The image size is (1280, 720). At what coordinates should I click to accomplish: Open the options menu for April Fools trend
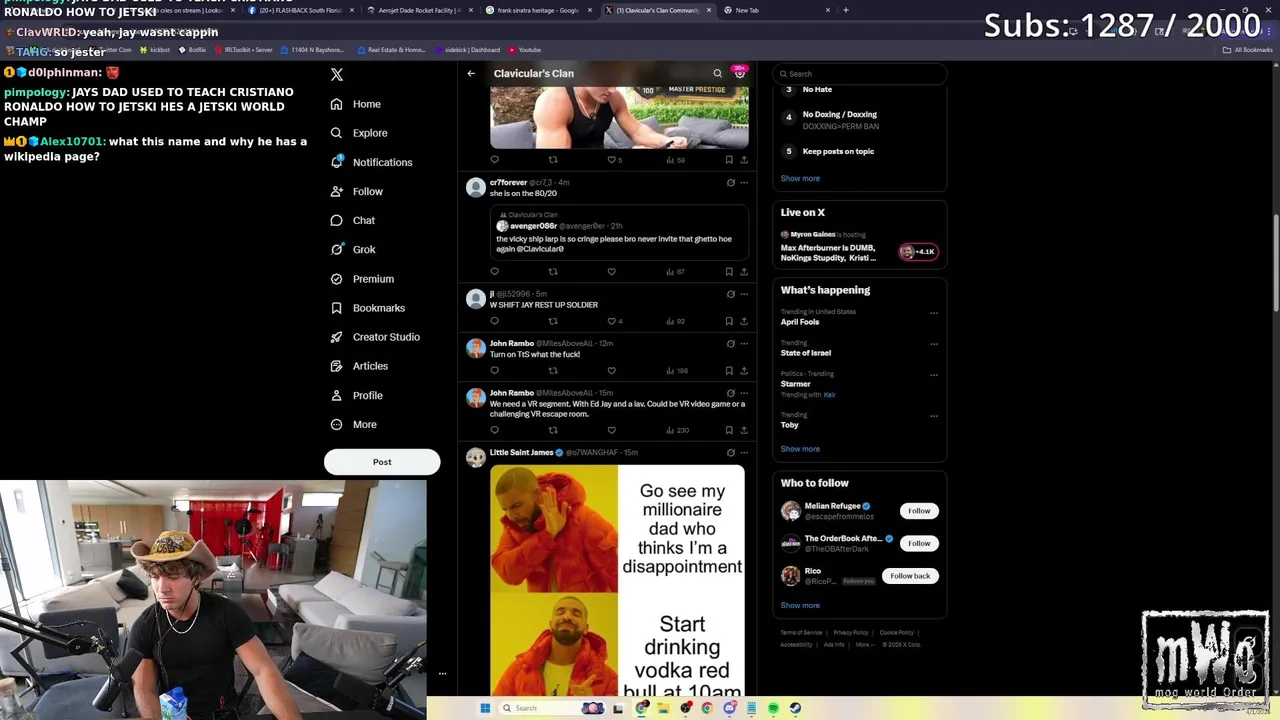tap(934, 313)
